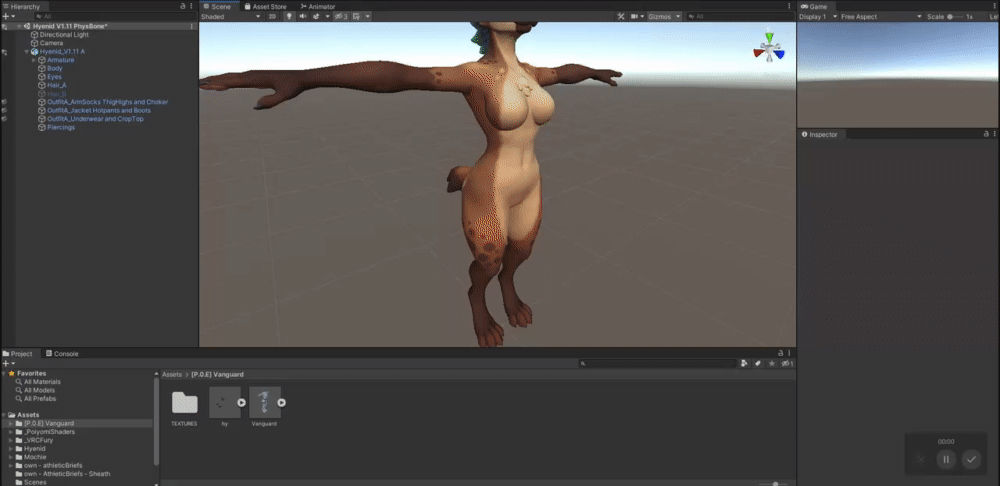
Task: Toggle the Inspector panel lock icon
Action: coord(987,135)
